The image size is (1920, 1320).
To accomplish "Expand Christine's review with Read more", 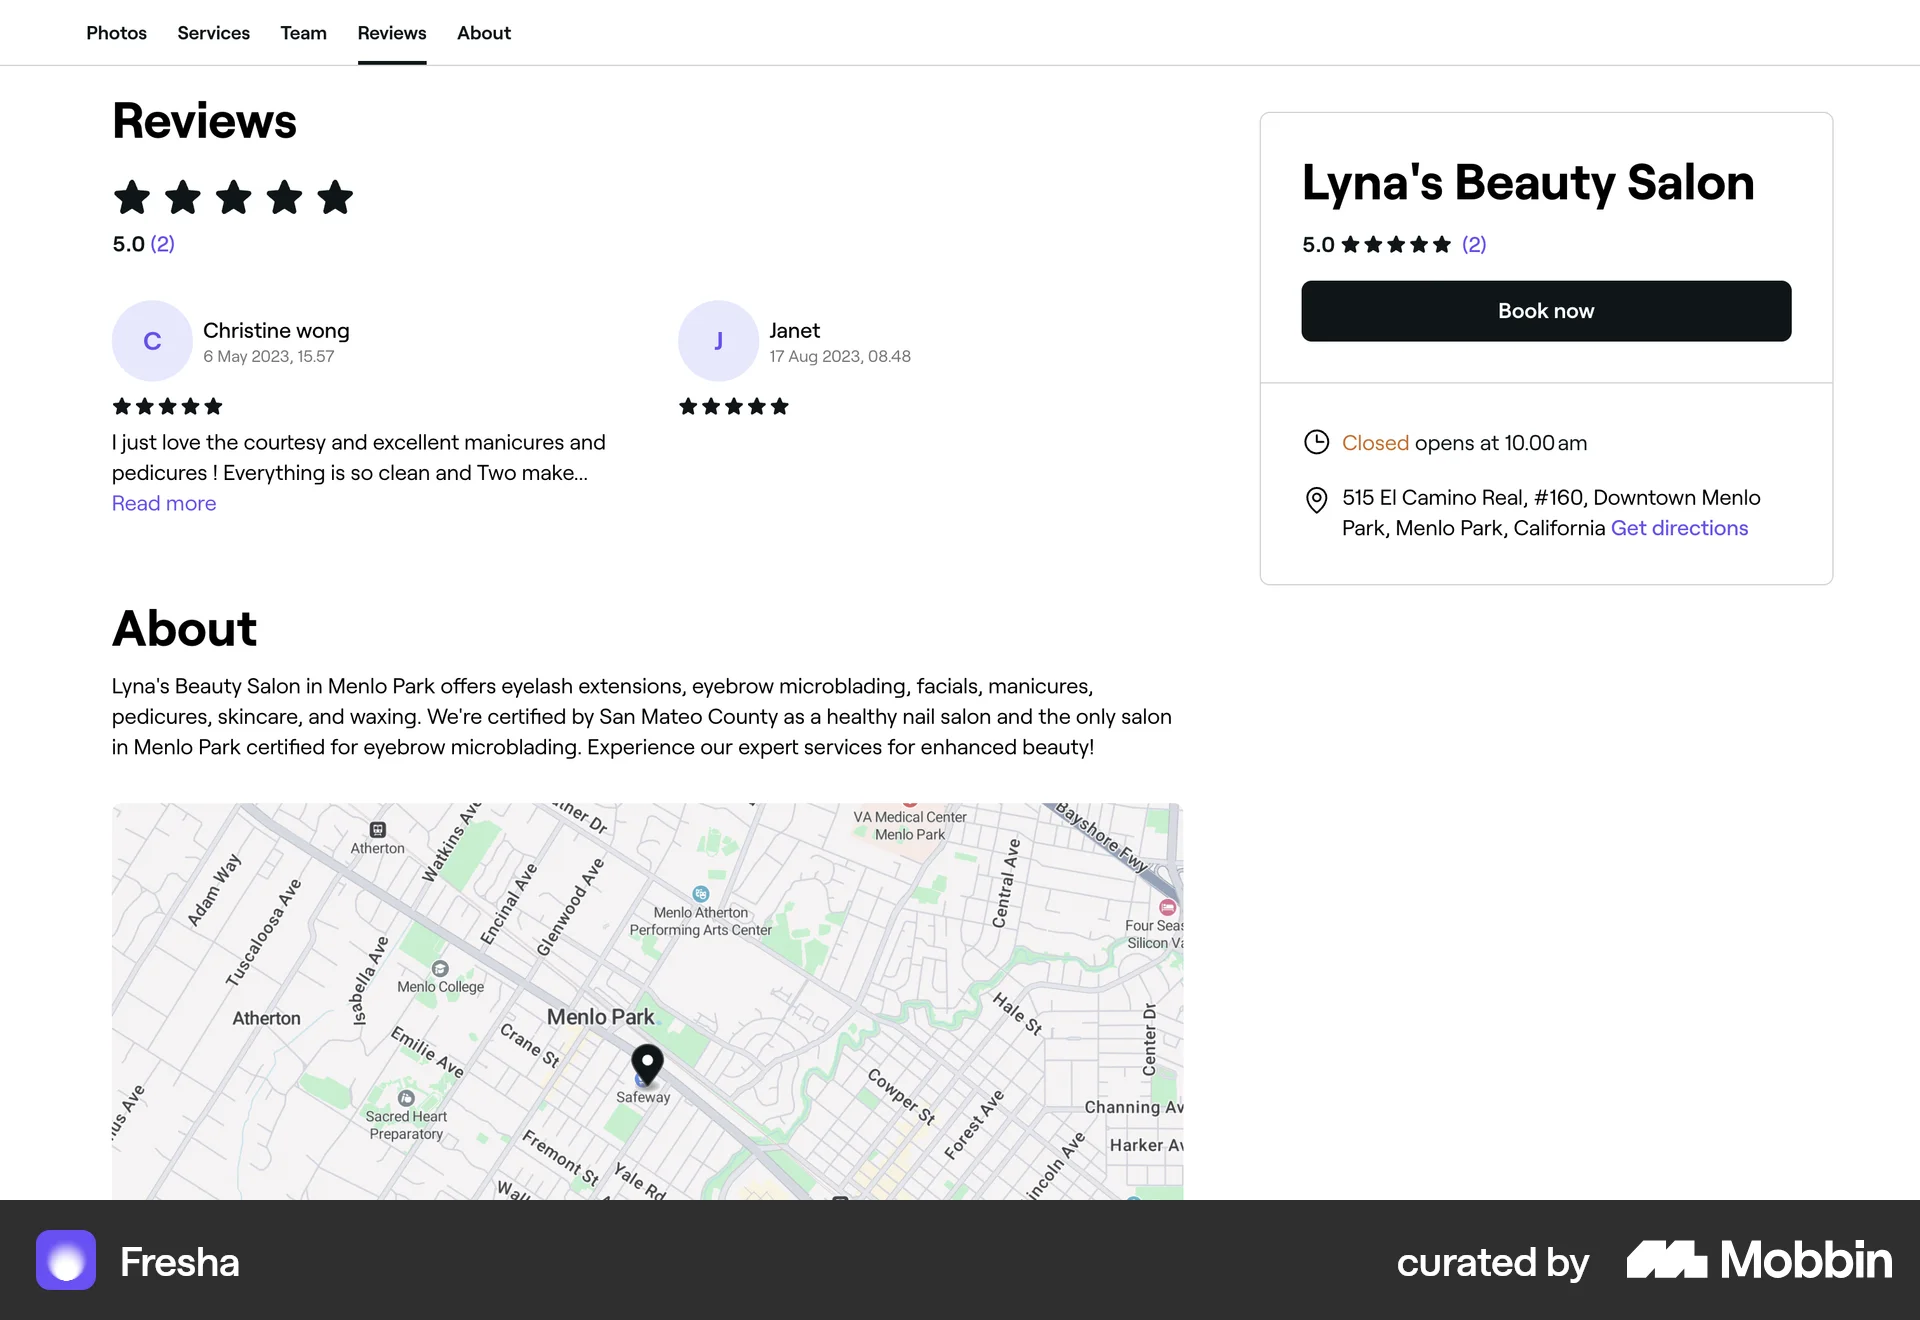I will (163, 503).
